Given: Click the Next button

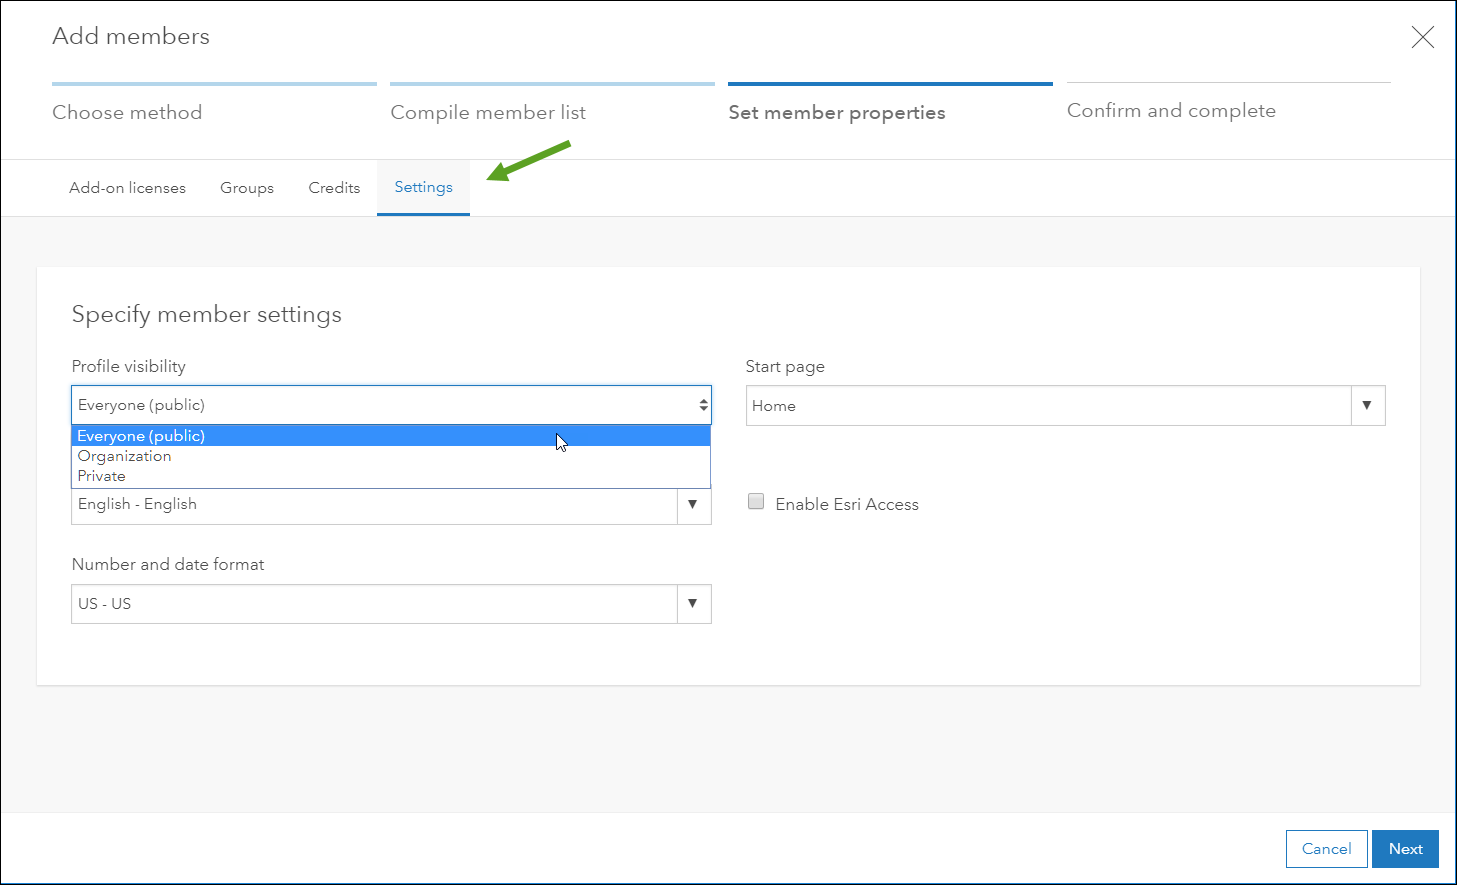Looking at the screenshot, I should point(1404,849).
